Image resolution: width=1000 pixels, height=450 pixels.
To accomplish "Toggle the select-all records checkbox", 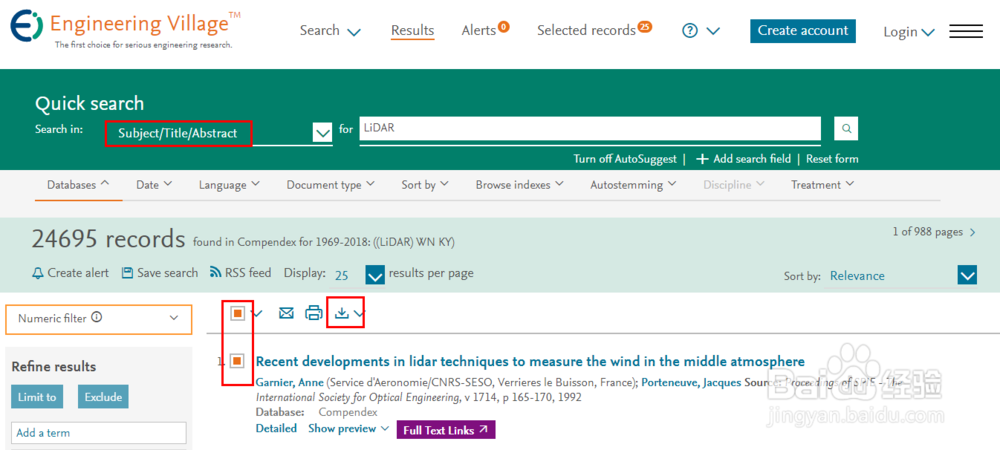I will click(237, 313).
